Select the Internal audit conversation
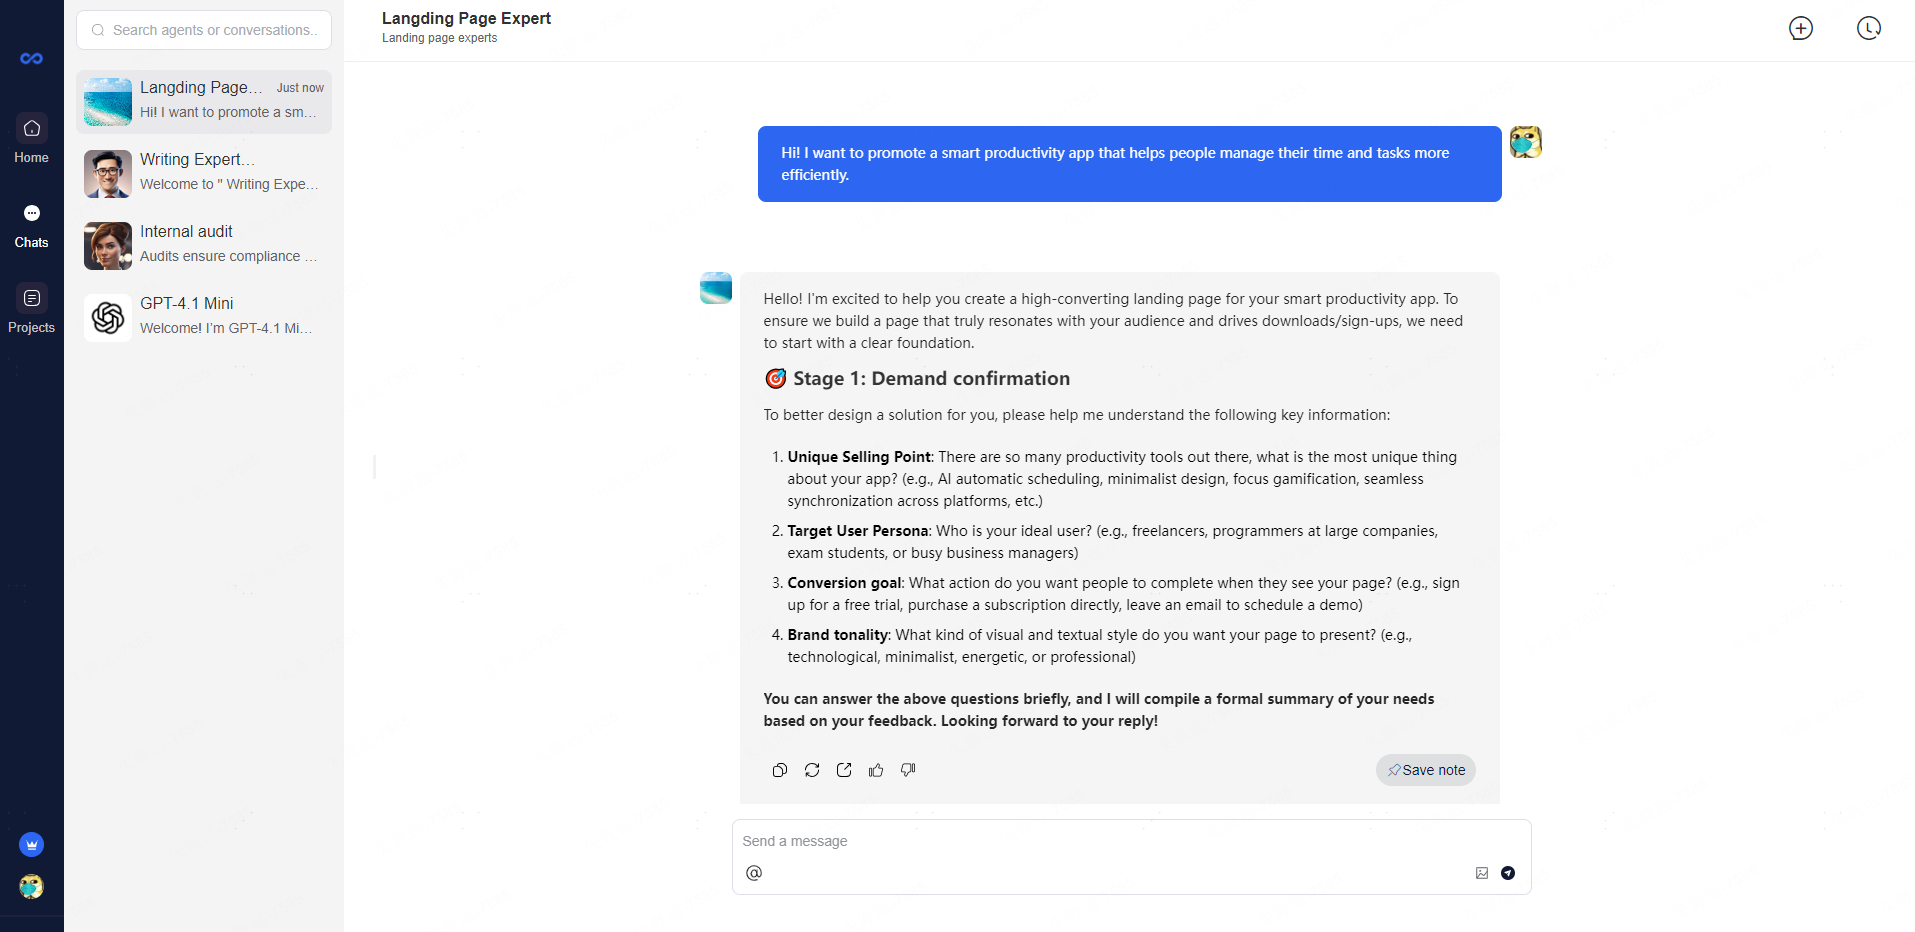Viewport: 1915px width, 932px height. click(x=204, y=244)
